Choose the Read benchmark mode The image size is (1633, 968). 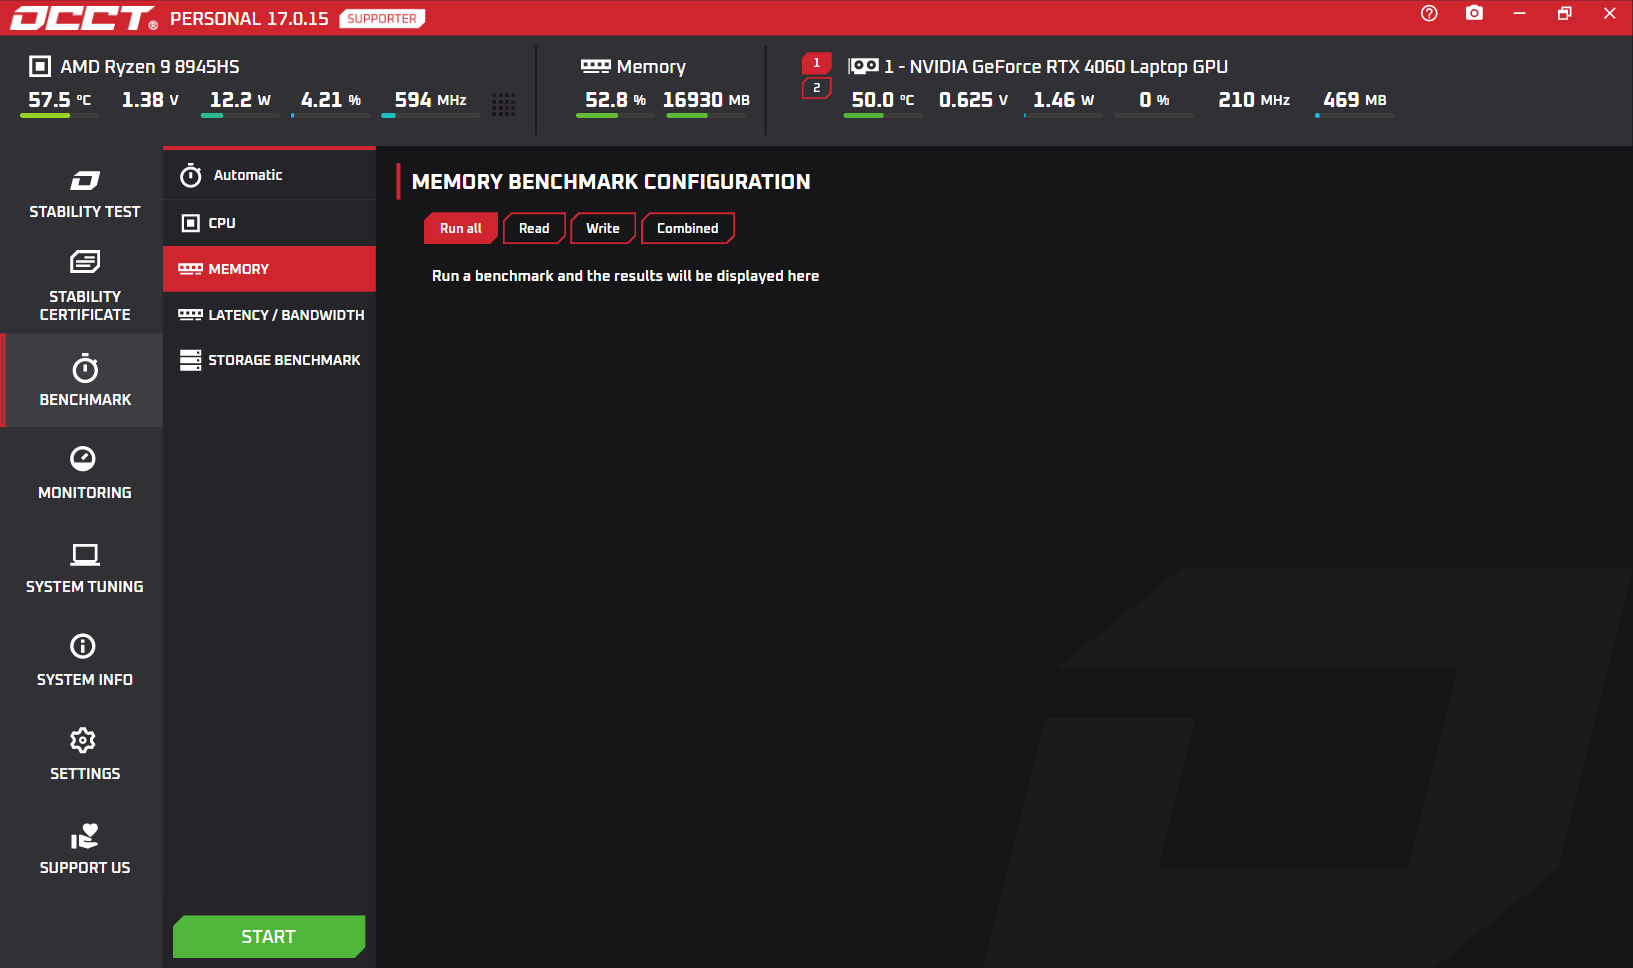coord(534,228)
